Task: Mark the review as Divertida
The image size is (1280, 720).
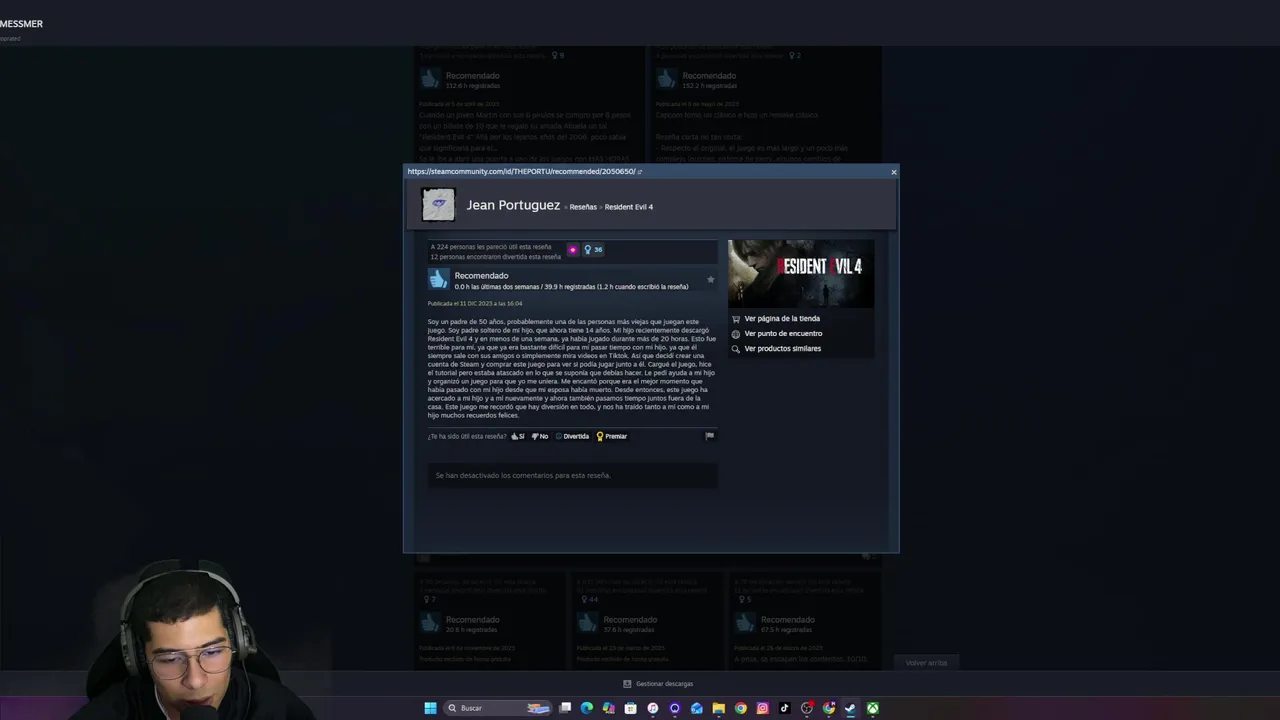Action: (x=572, y=436)
